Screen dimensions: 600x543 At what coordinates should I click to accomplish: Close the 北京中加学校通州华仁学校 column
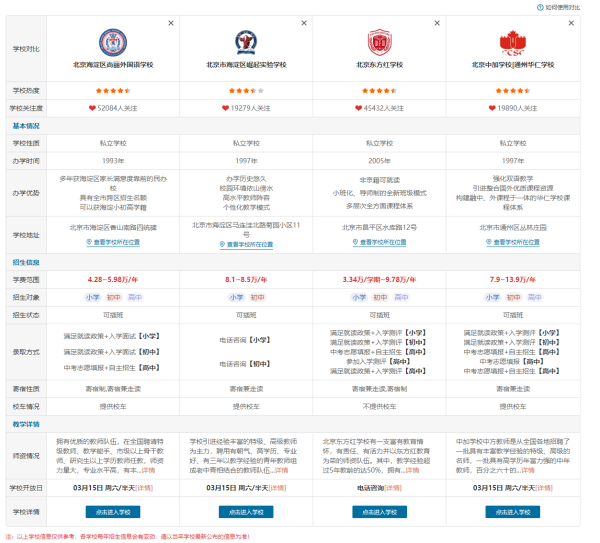tap(572, 23)
